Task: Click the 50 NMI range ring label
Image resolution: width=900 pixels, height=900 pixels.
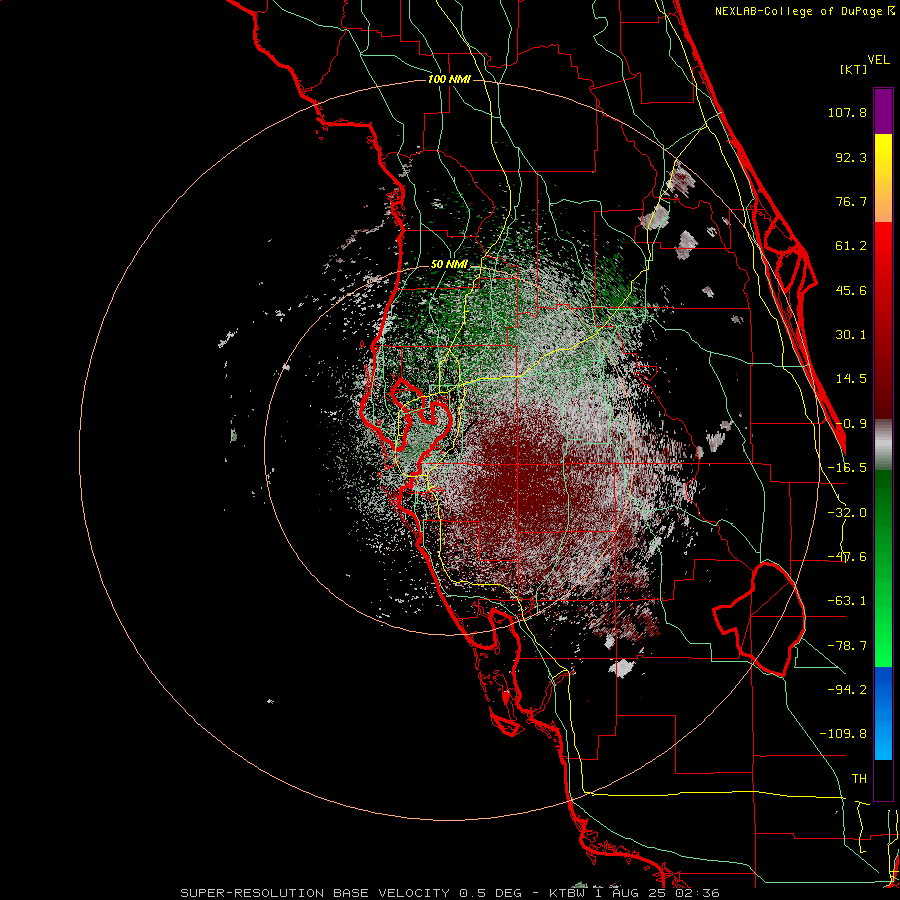Action: (x=449, y=264)
